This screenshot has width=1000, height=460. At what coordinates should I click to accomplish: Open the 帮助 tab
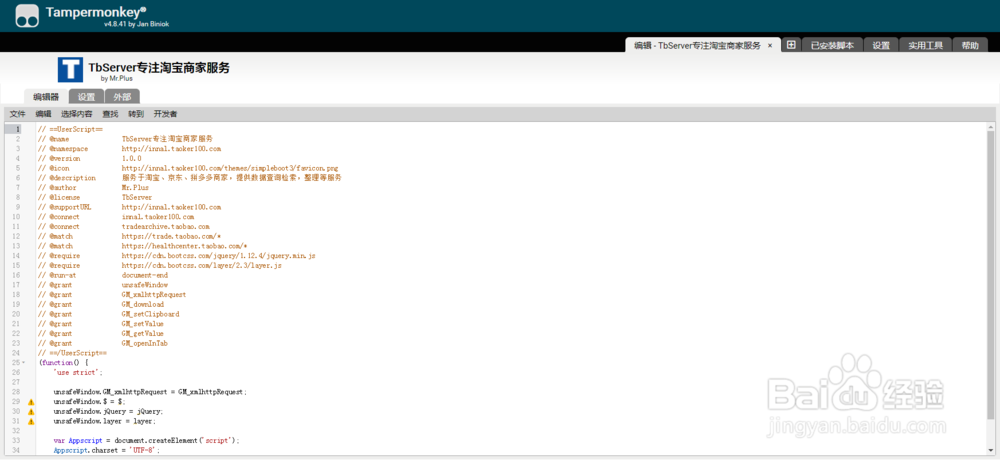[x=969, y=45]
